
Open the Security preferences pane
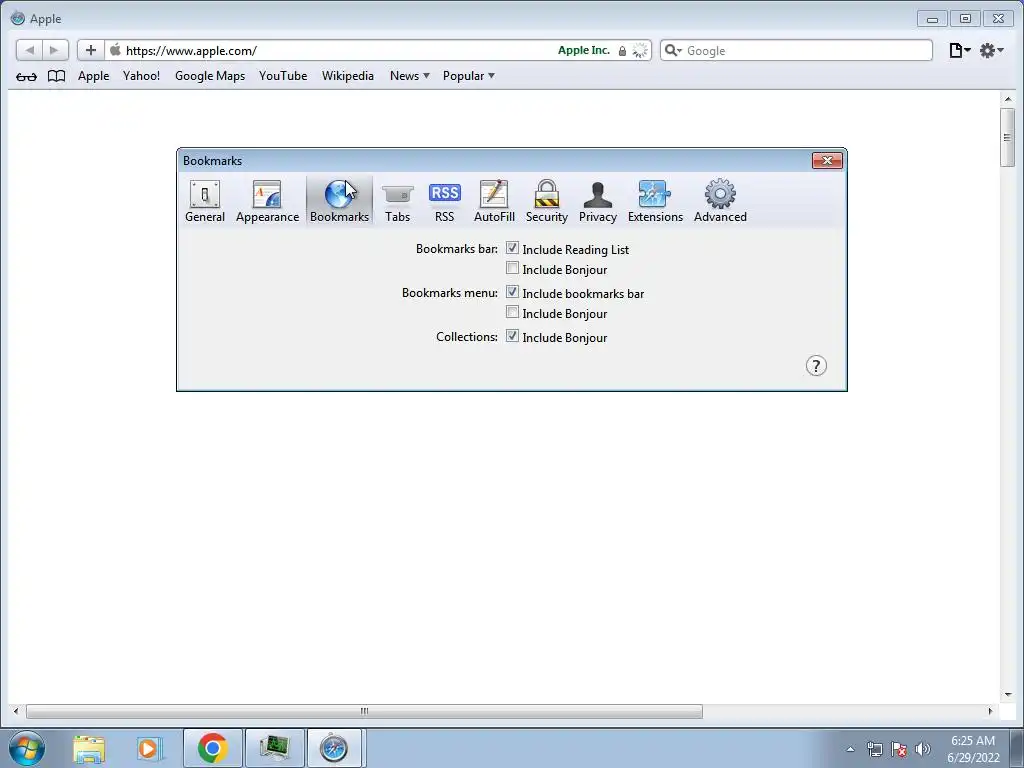547,201
